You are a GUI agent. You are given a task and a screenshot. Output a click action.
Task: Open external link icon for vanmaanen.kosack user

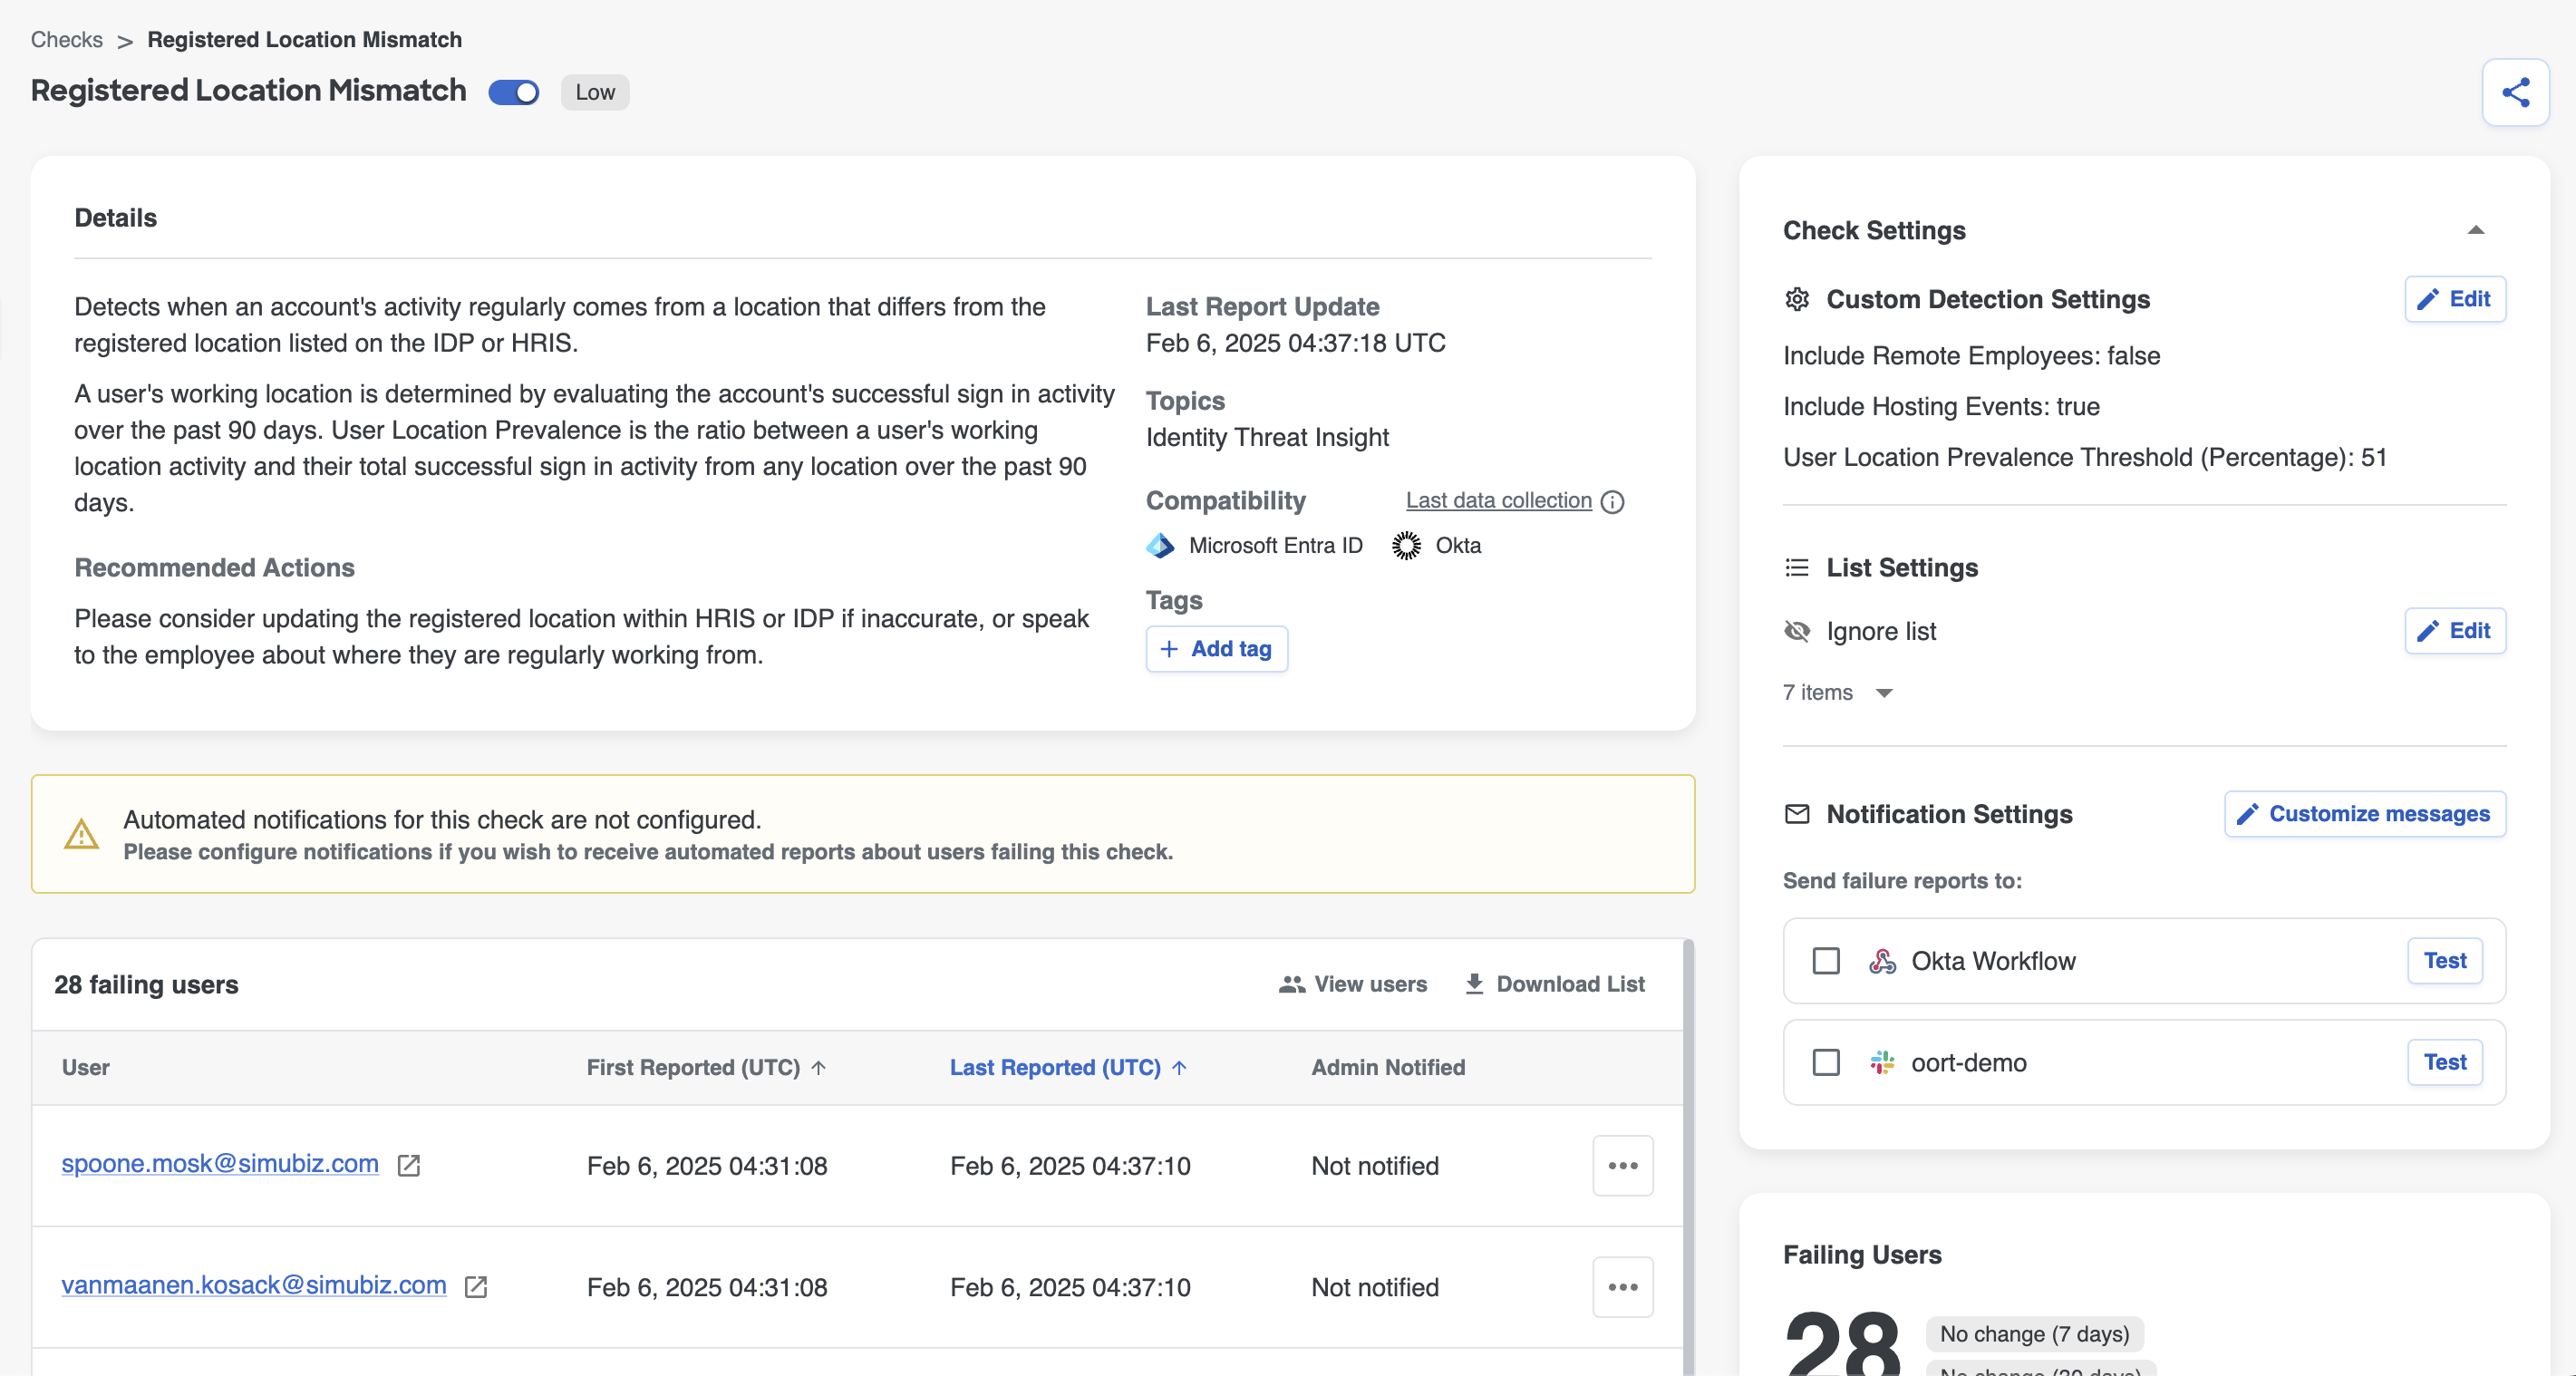point(476,1286)
